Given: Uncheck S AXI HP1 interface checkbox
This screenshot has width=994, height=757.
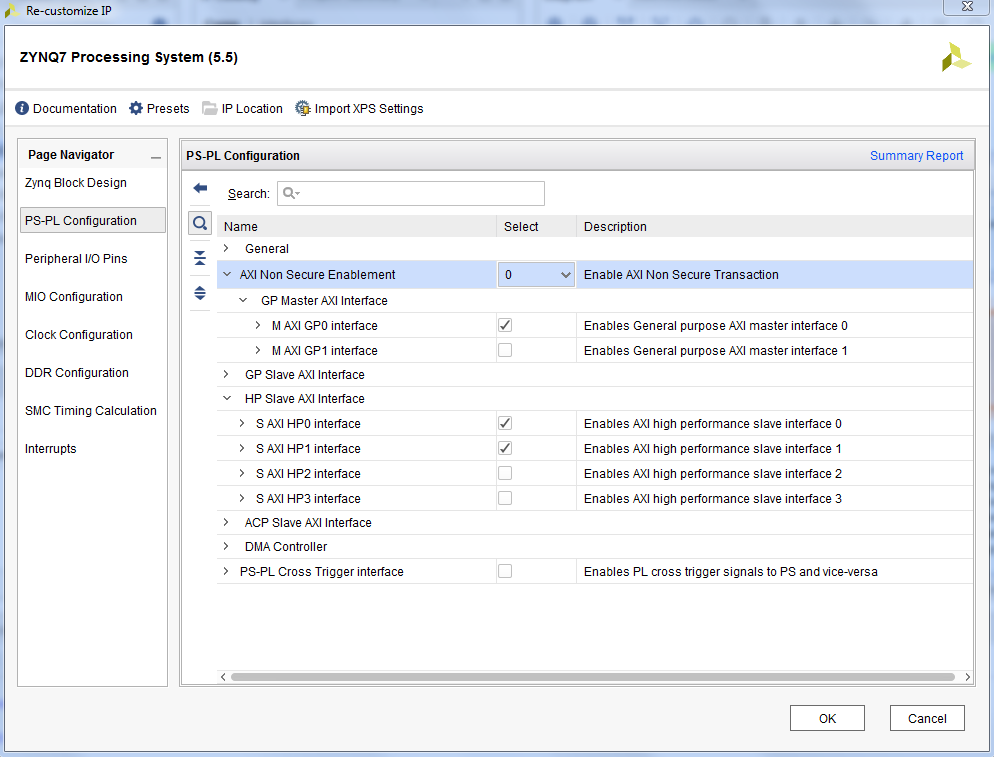Looking at the screenshot, I should point(505,448).
